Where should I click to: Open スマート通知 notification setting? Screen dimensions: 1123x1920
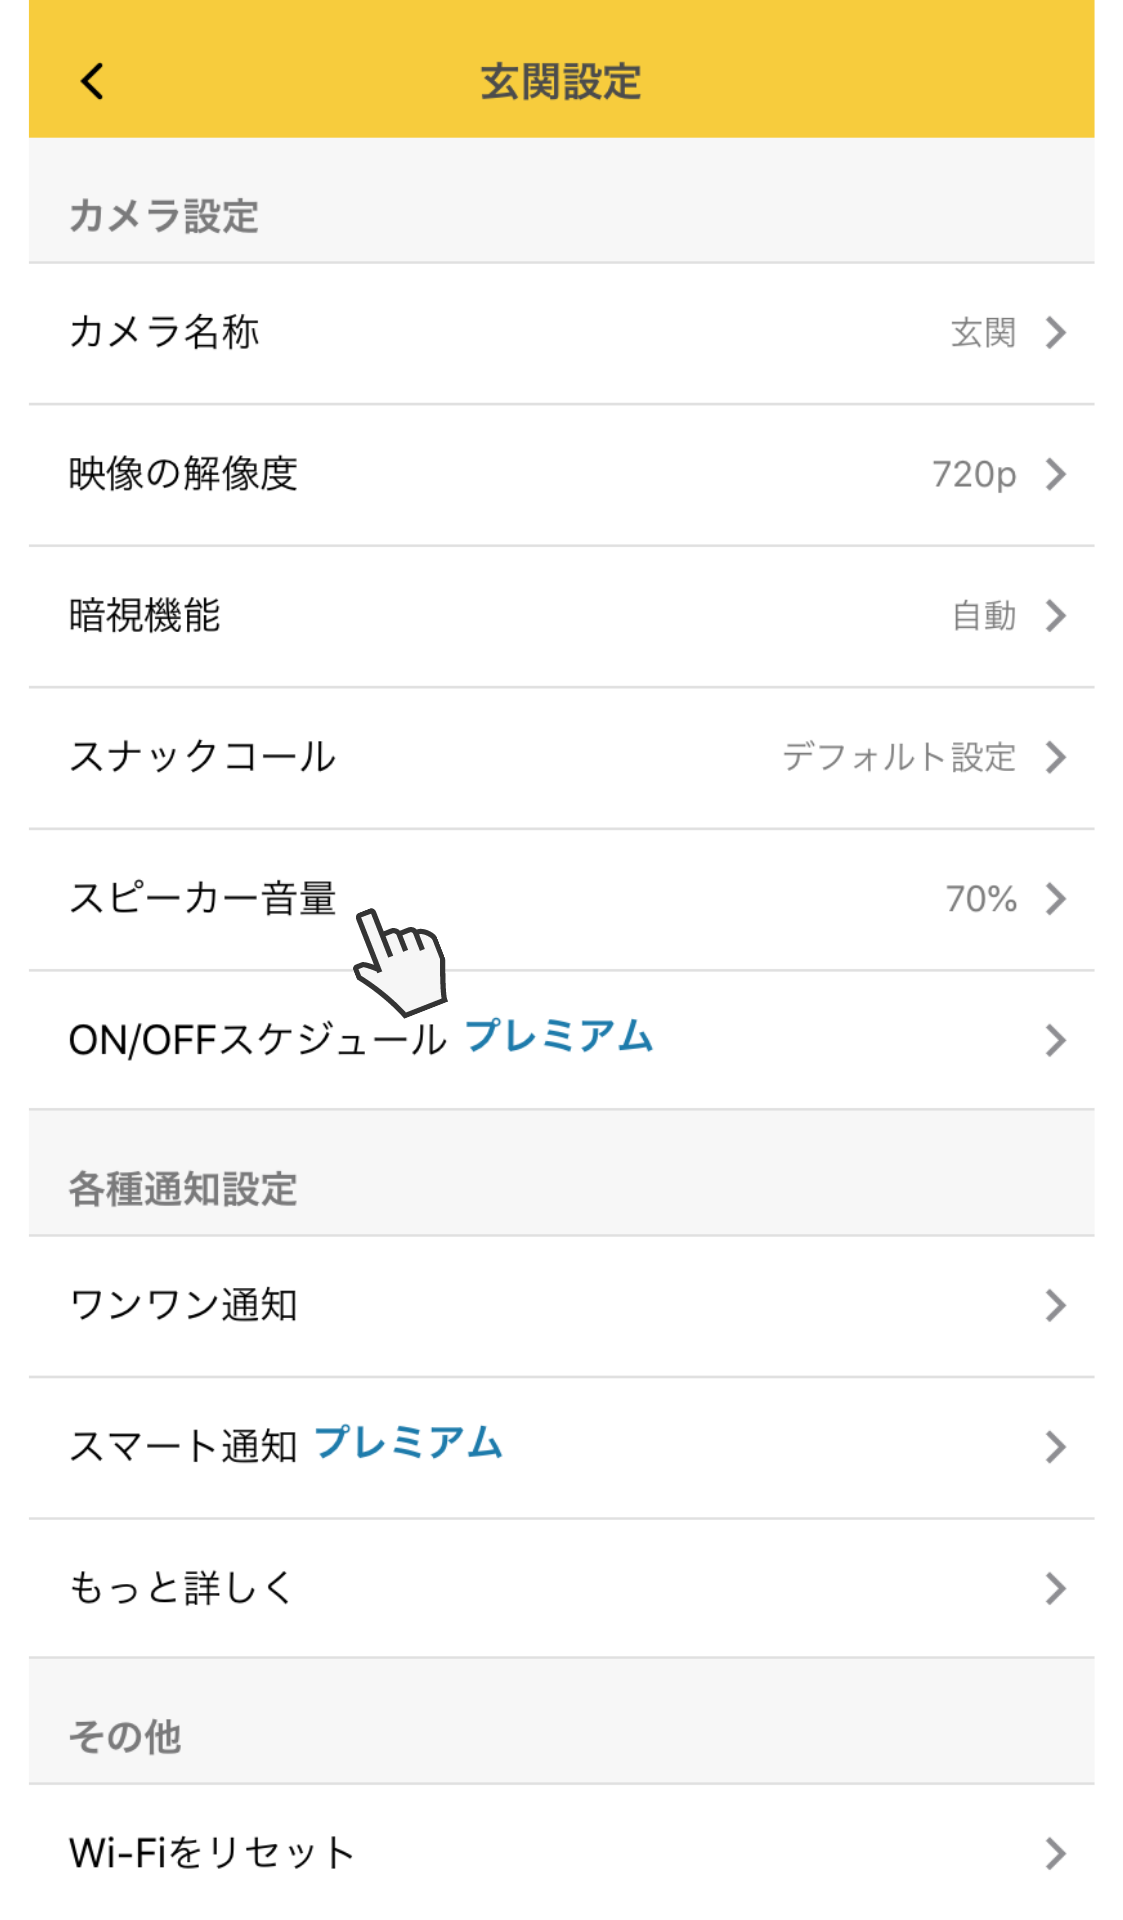point(183,1447)
